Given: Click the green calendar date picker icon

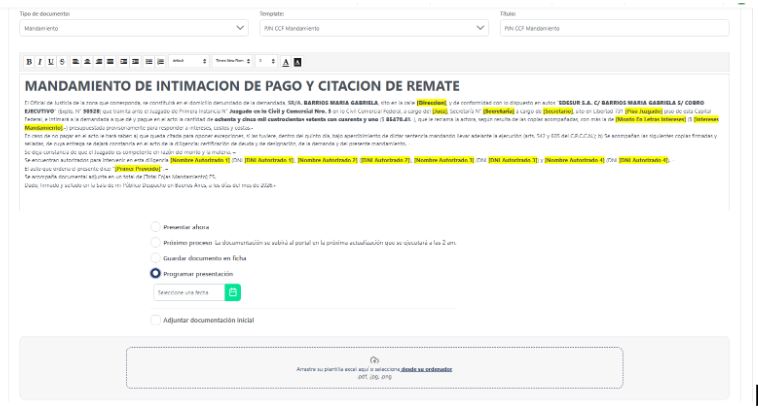Looking at the screenshot, I should click(233, 292).
